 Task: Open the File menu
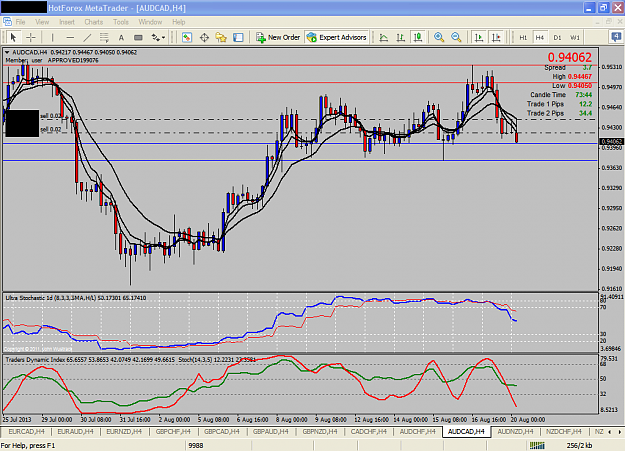(20, 22)
